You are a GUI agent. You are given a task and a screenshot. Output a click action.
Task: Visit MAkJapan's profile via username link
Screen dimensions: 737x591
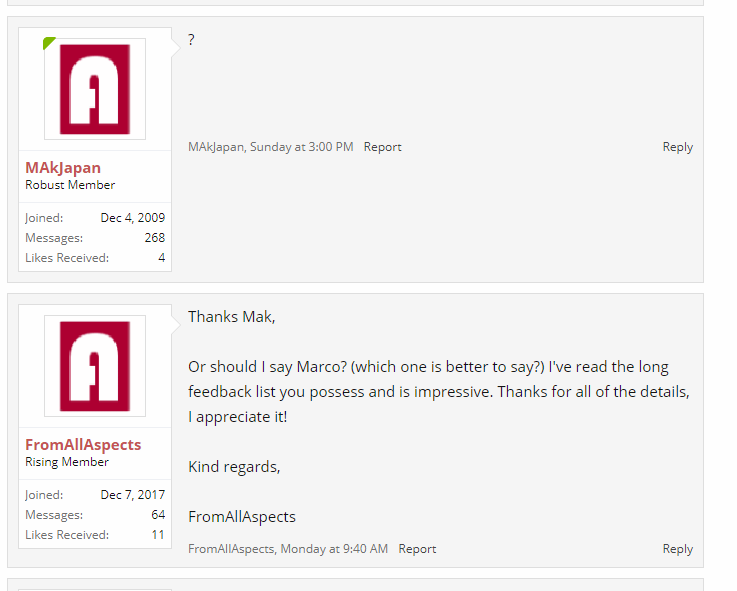63,168
